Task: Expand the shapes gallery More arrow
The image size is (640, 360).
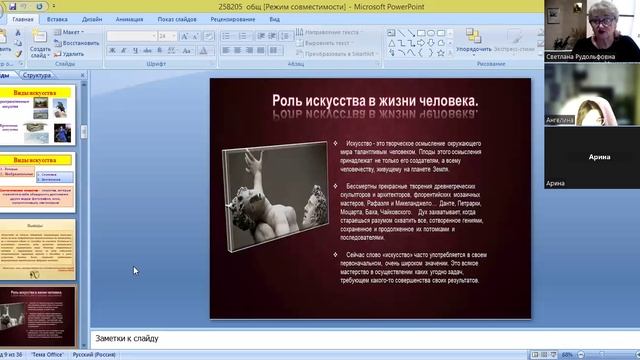Action: pos(450,53)
